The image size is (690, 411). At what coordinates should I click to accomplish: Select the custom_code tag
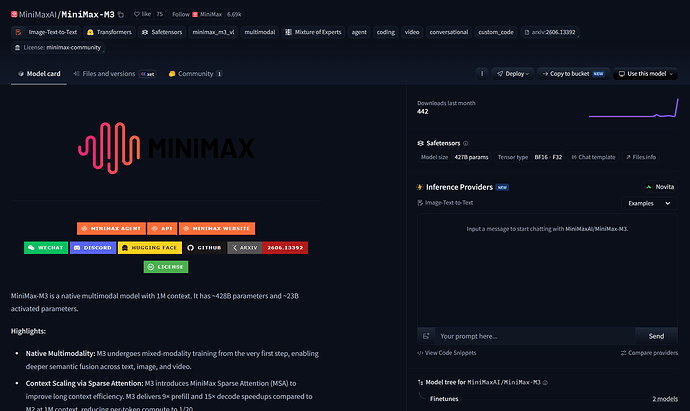pyautogui.click(x=496, y=32)
